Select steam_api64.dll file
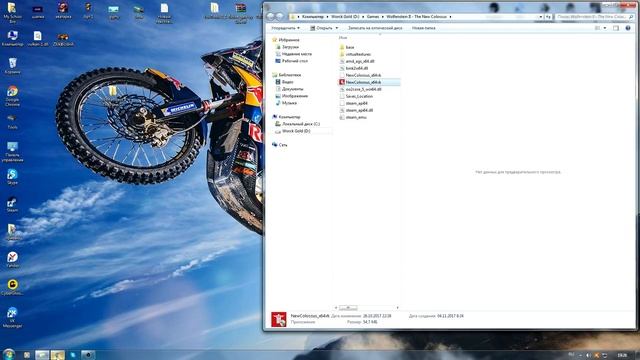The image size is (640, 360). pyautogui.click(x=359, y=110)
